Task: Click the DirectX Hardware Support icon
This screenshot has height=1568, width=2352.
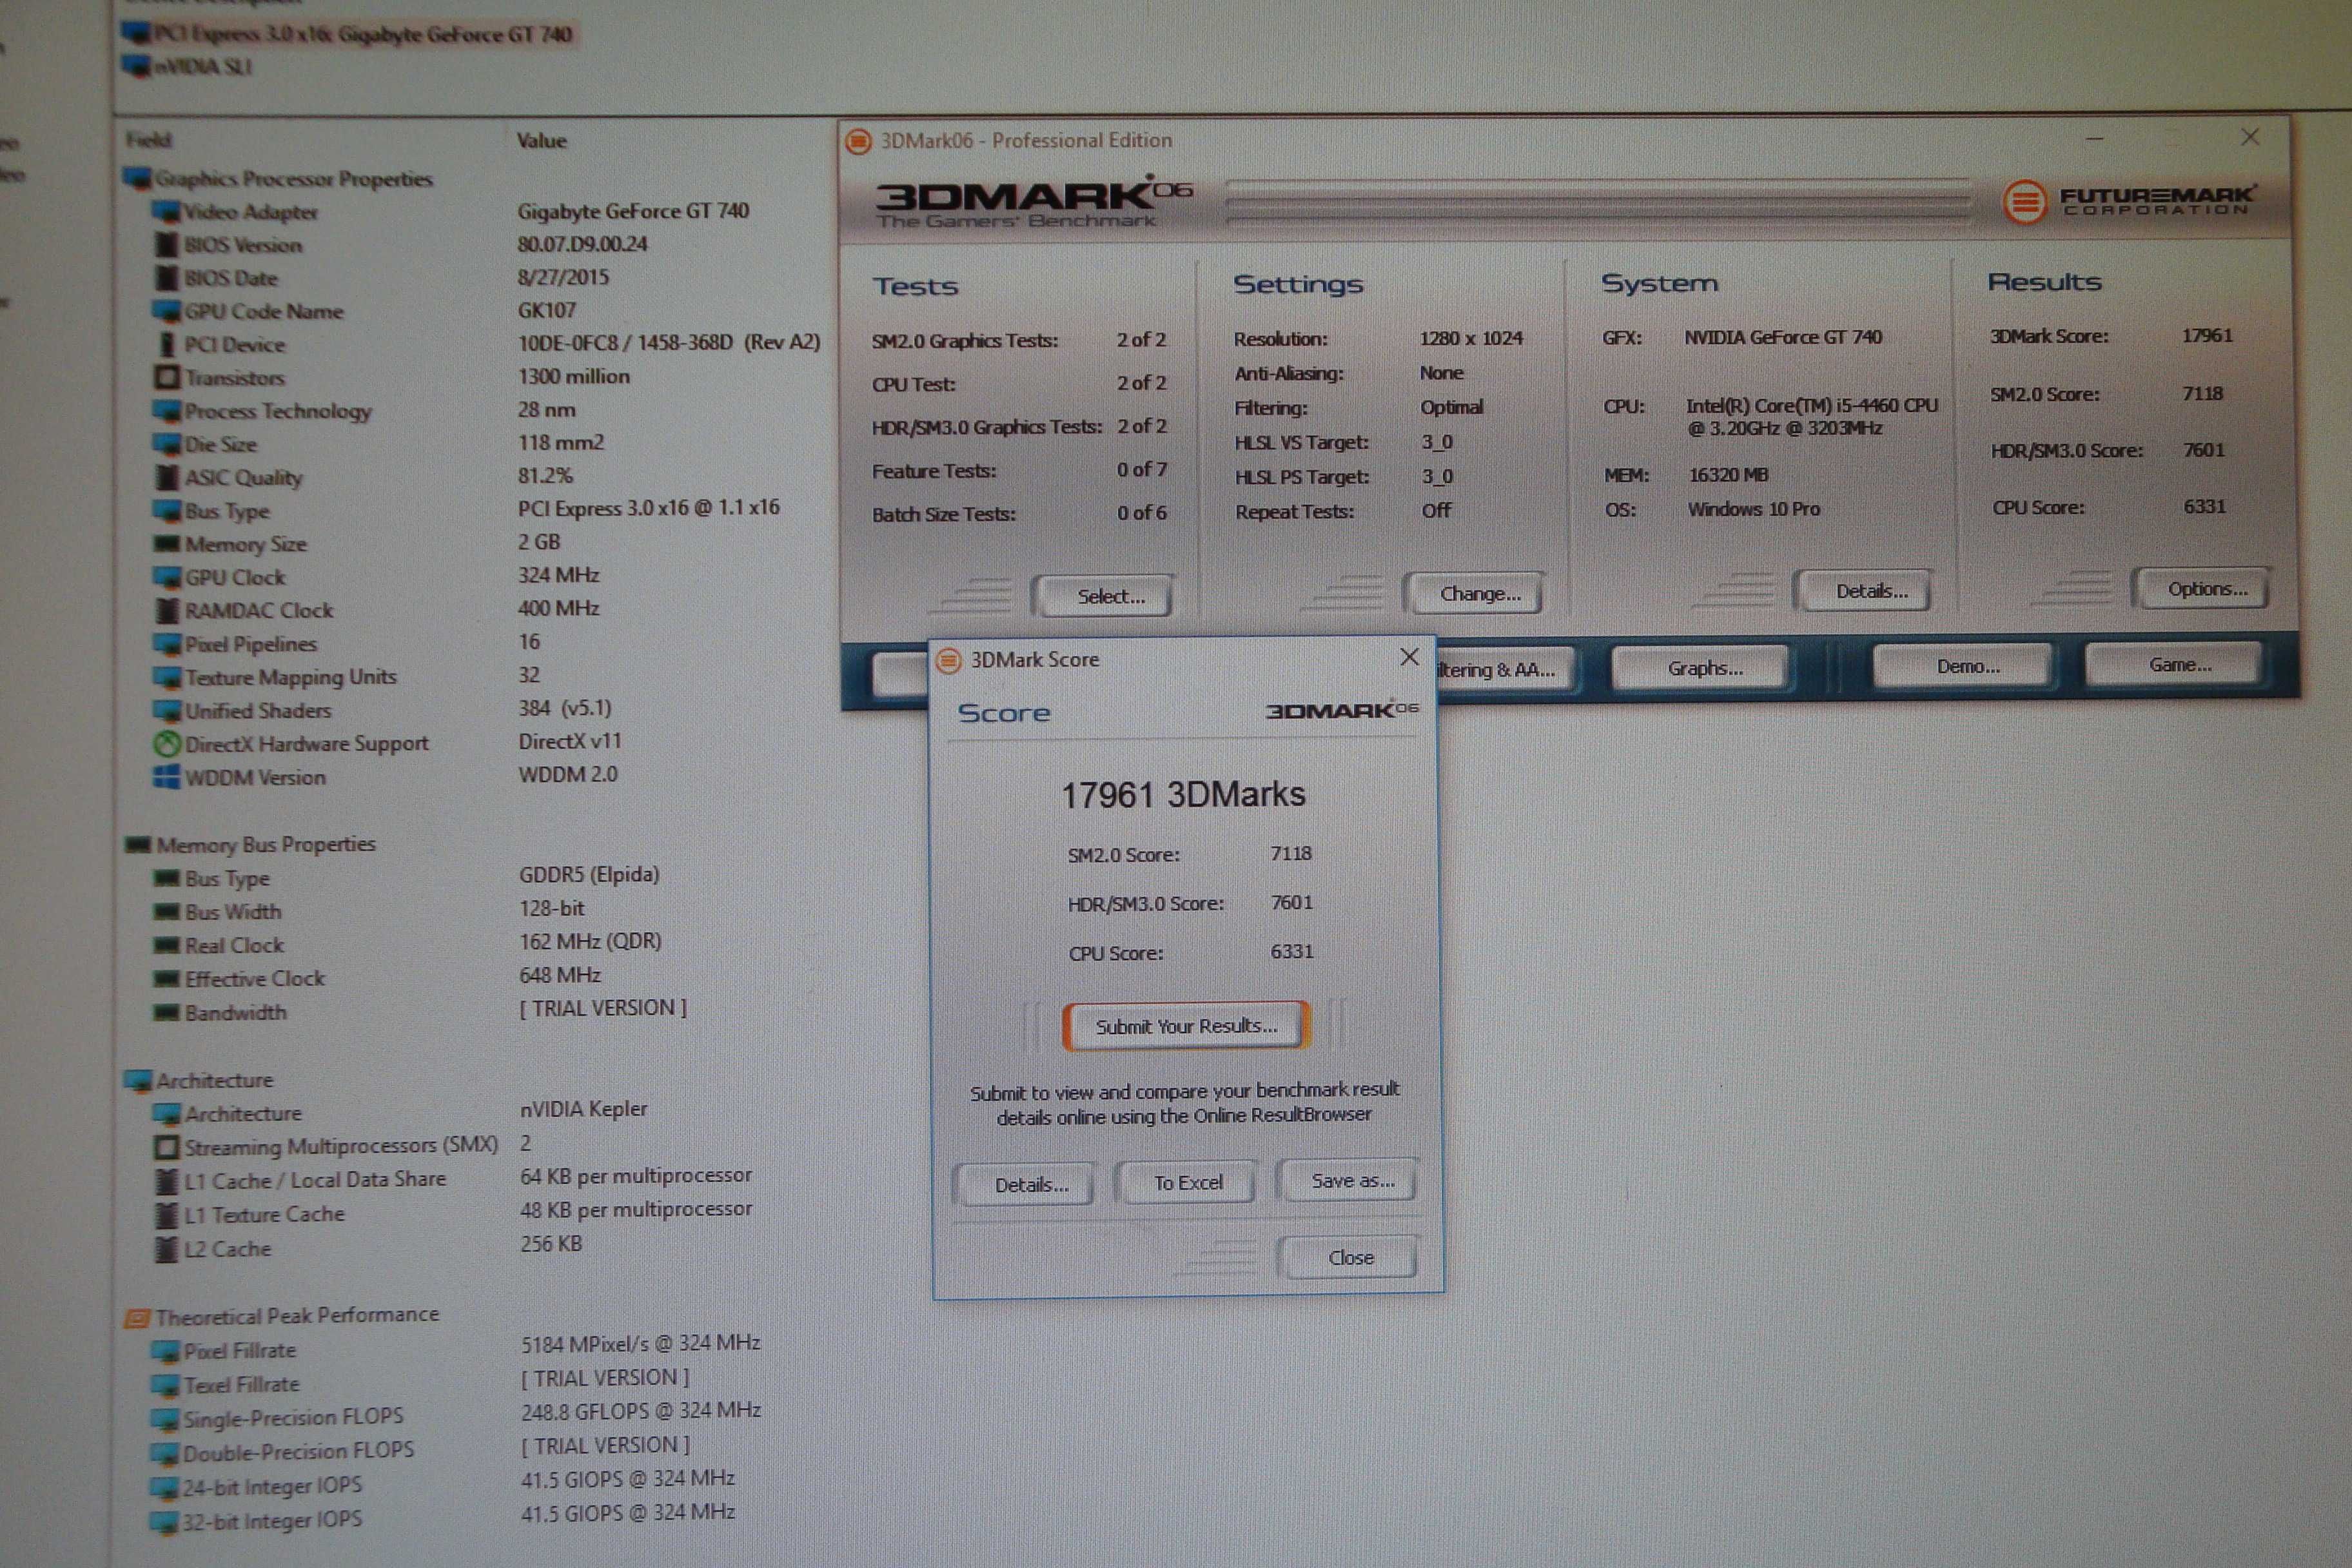Action: (167, 744)
